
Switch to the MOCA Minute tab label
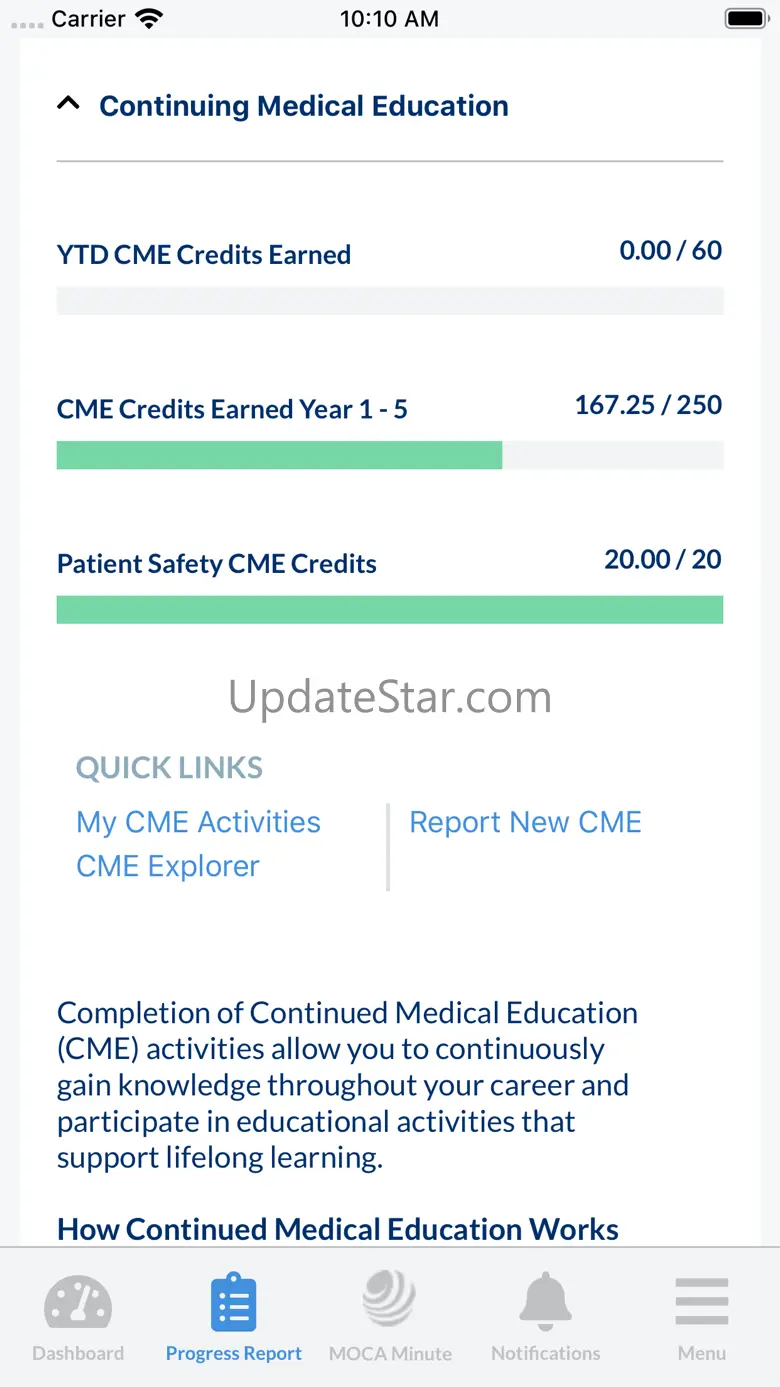click(x=390, y=1354)
